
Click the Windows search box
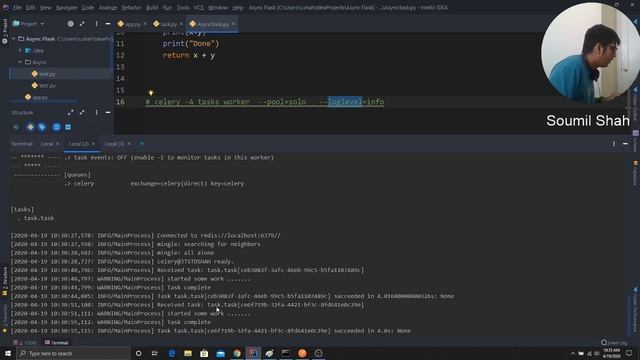pyautogui.click(x=73, y=353)
